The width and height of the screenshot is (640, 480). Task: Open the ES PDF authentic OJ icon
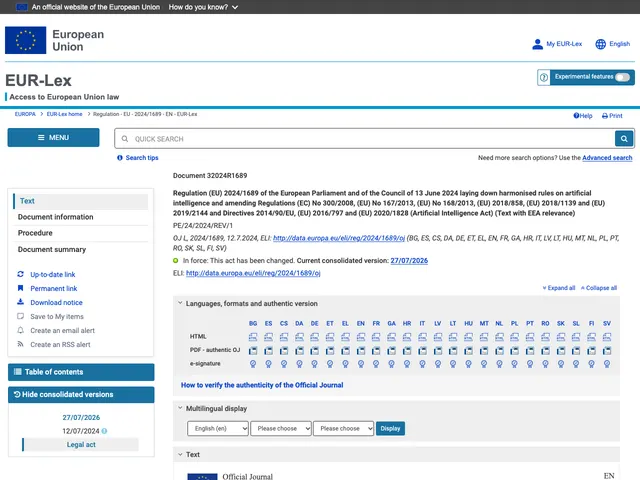click(x=268, y=351)
